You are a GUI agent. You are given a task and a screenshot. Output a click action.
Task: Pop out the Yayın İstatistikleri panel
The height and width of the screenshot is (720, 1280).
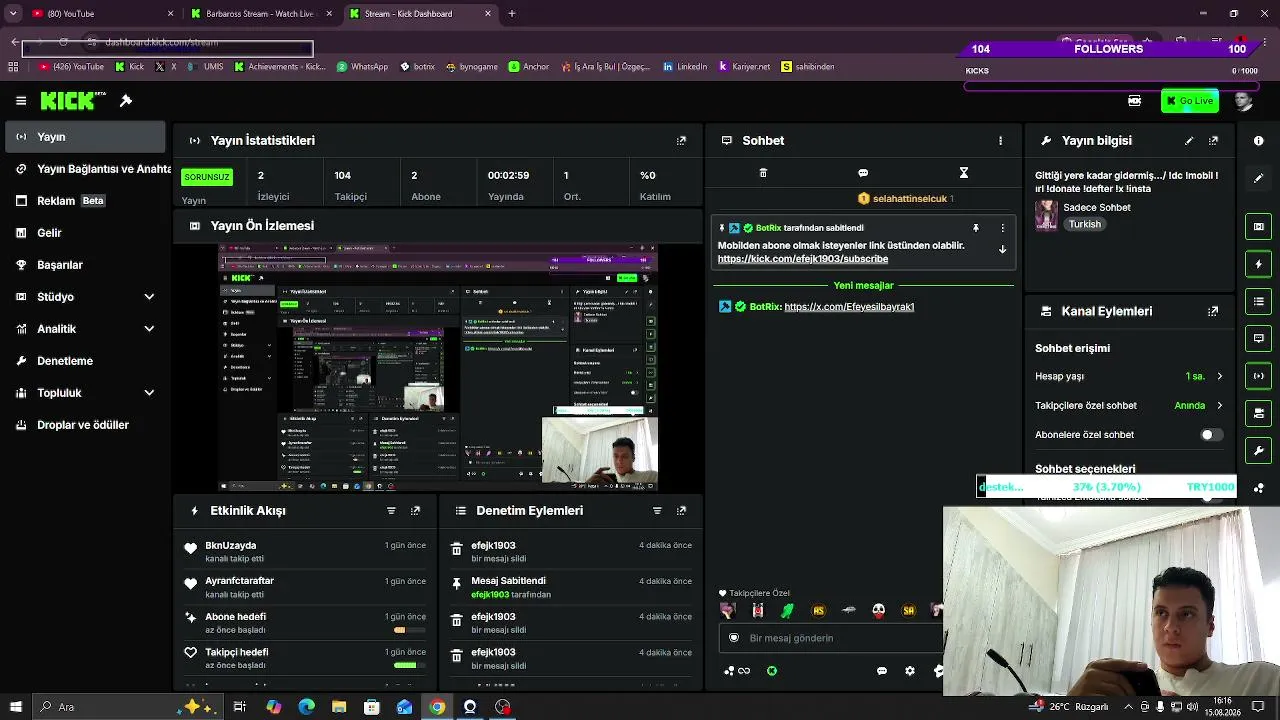tap(681, 141)
